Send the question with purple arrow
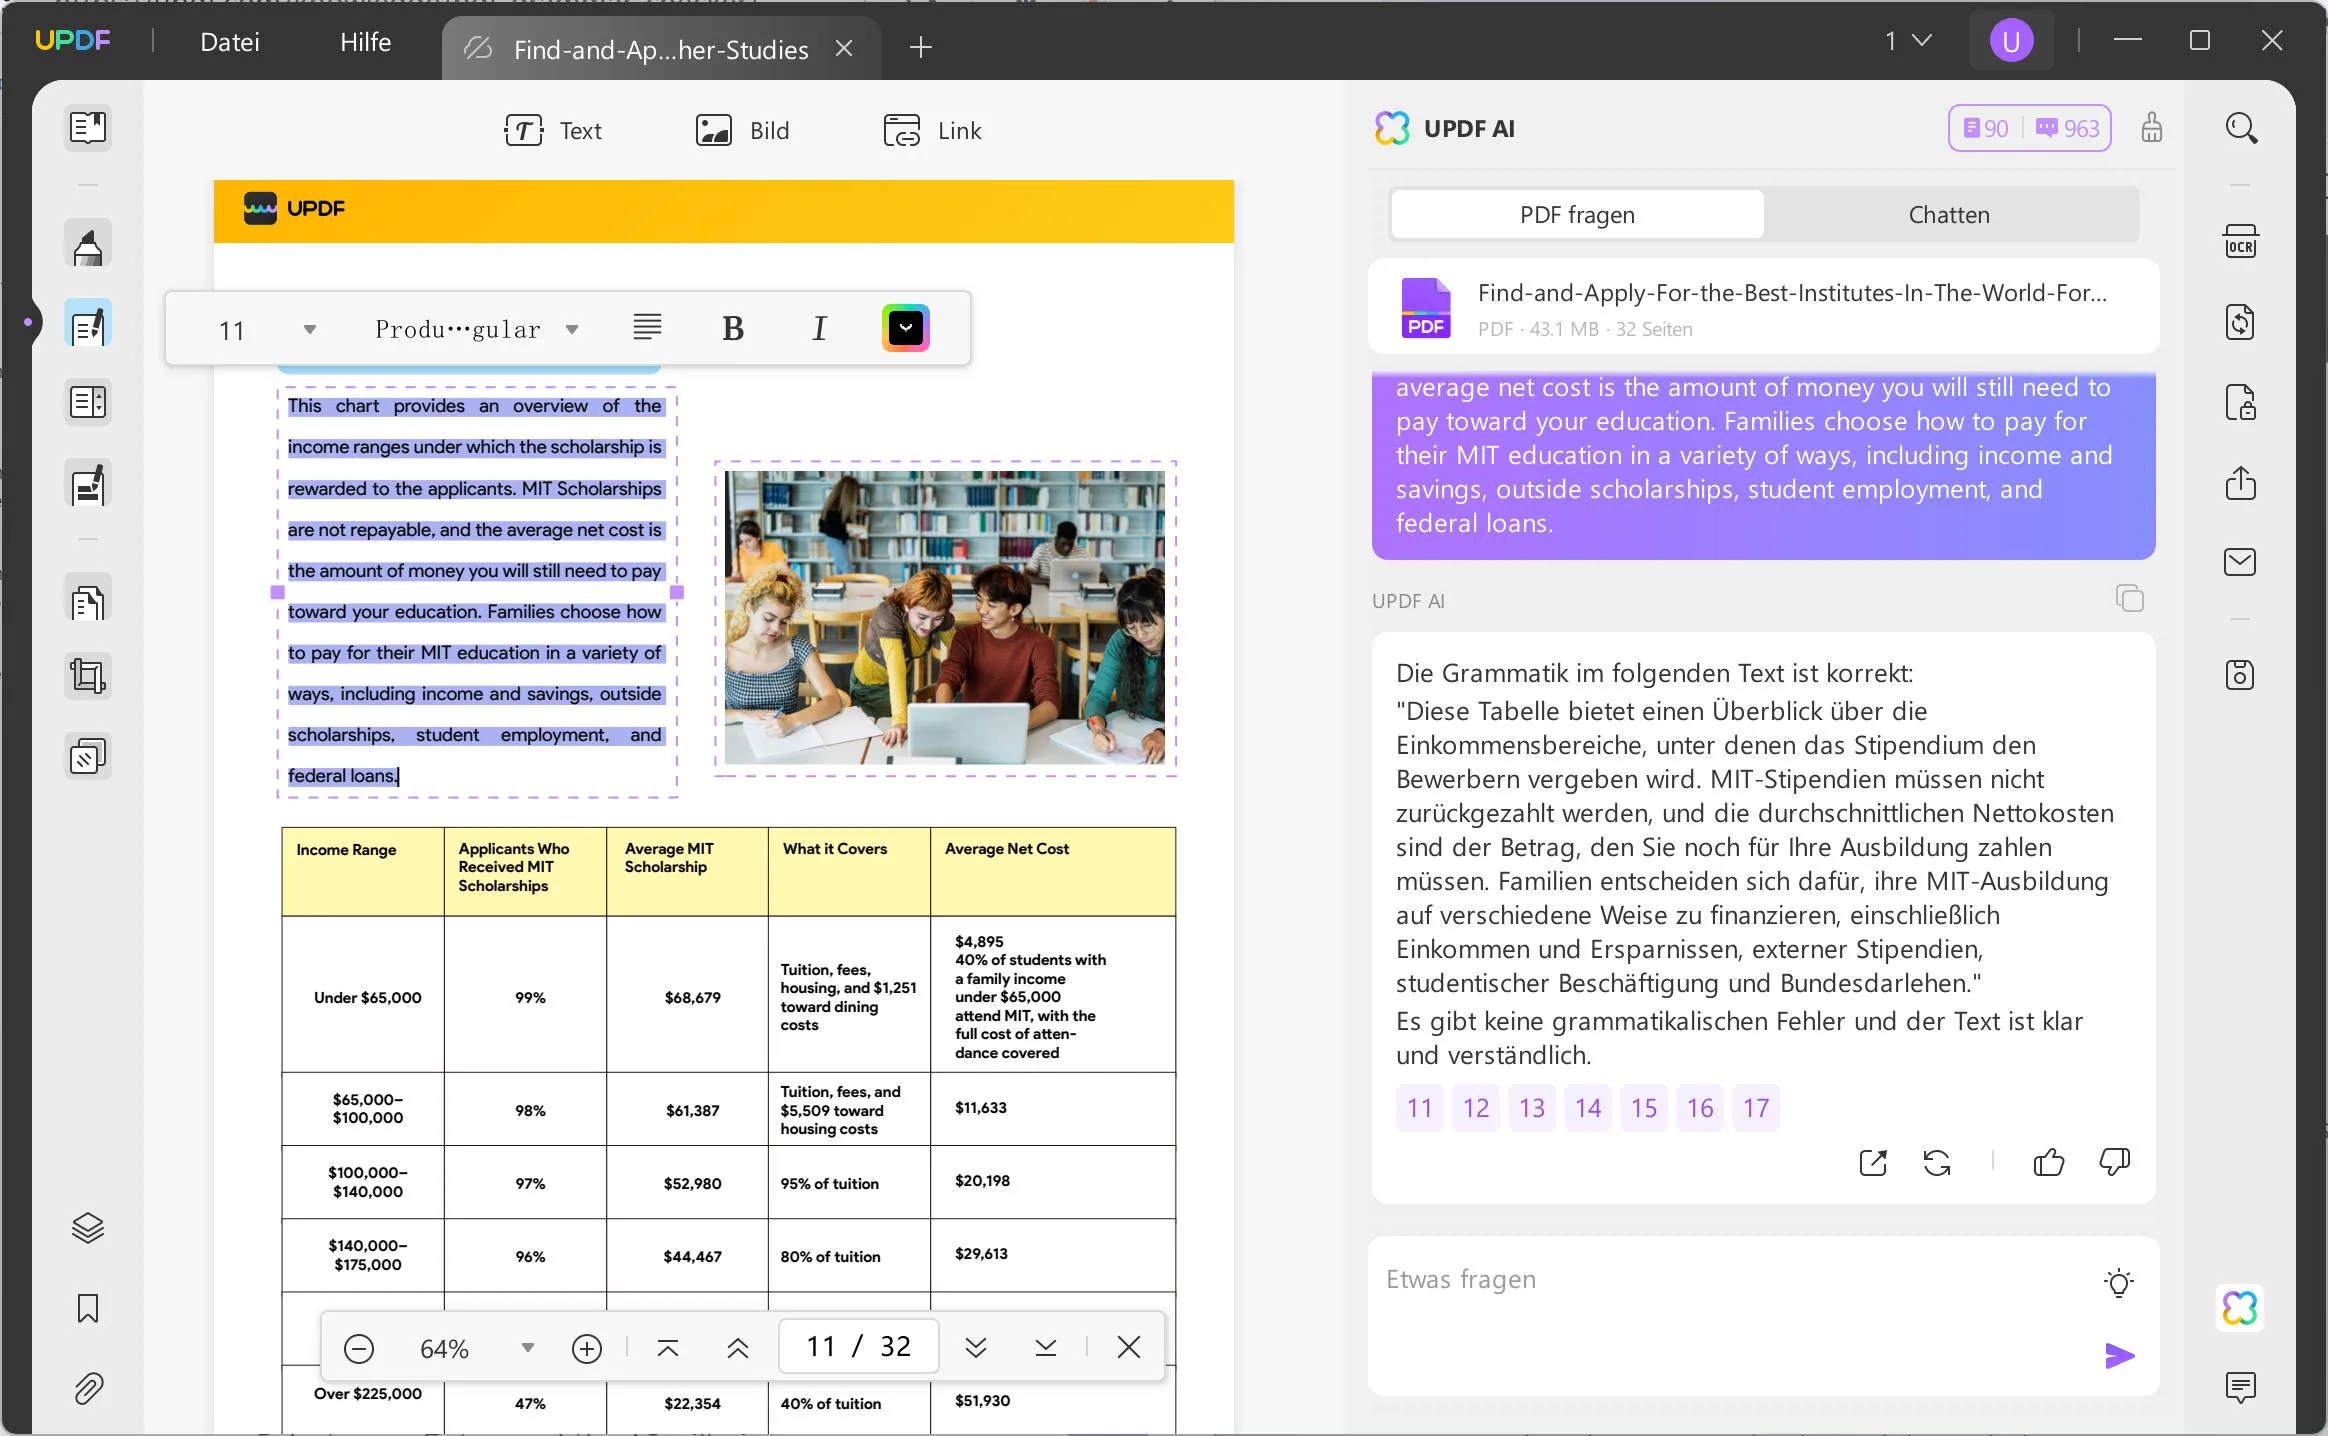Screen dimensions: 2328x1436 pyautogui.click(x=2119, y=1356)
